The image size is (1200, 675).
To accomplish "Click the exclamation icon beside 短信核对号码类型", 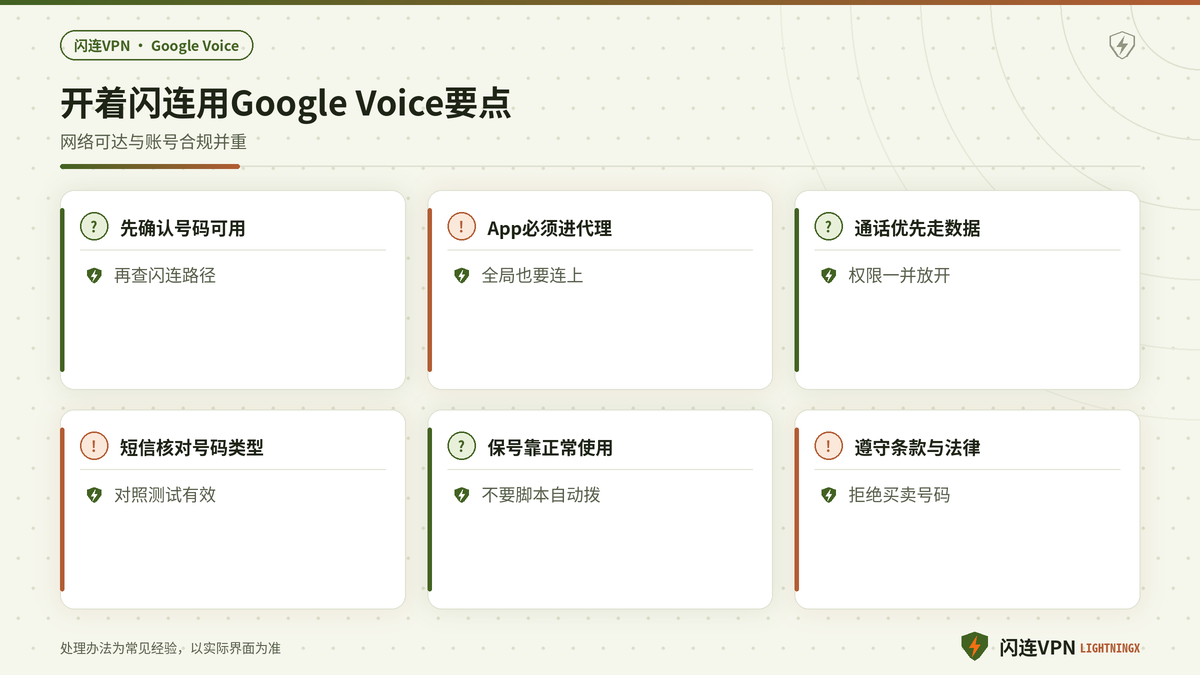I will point(94,447).
